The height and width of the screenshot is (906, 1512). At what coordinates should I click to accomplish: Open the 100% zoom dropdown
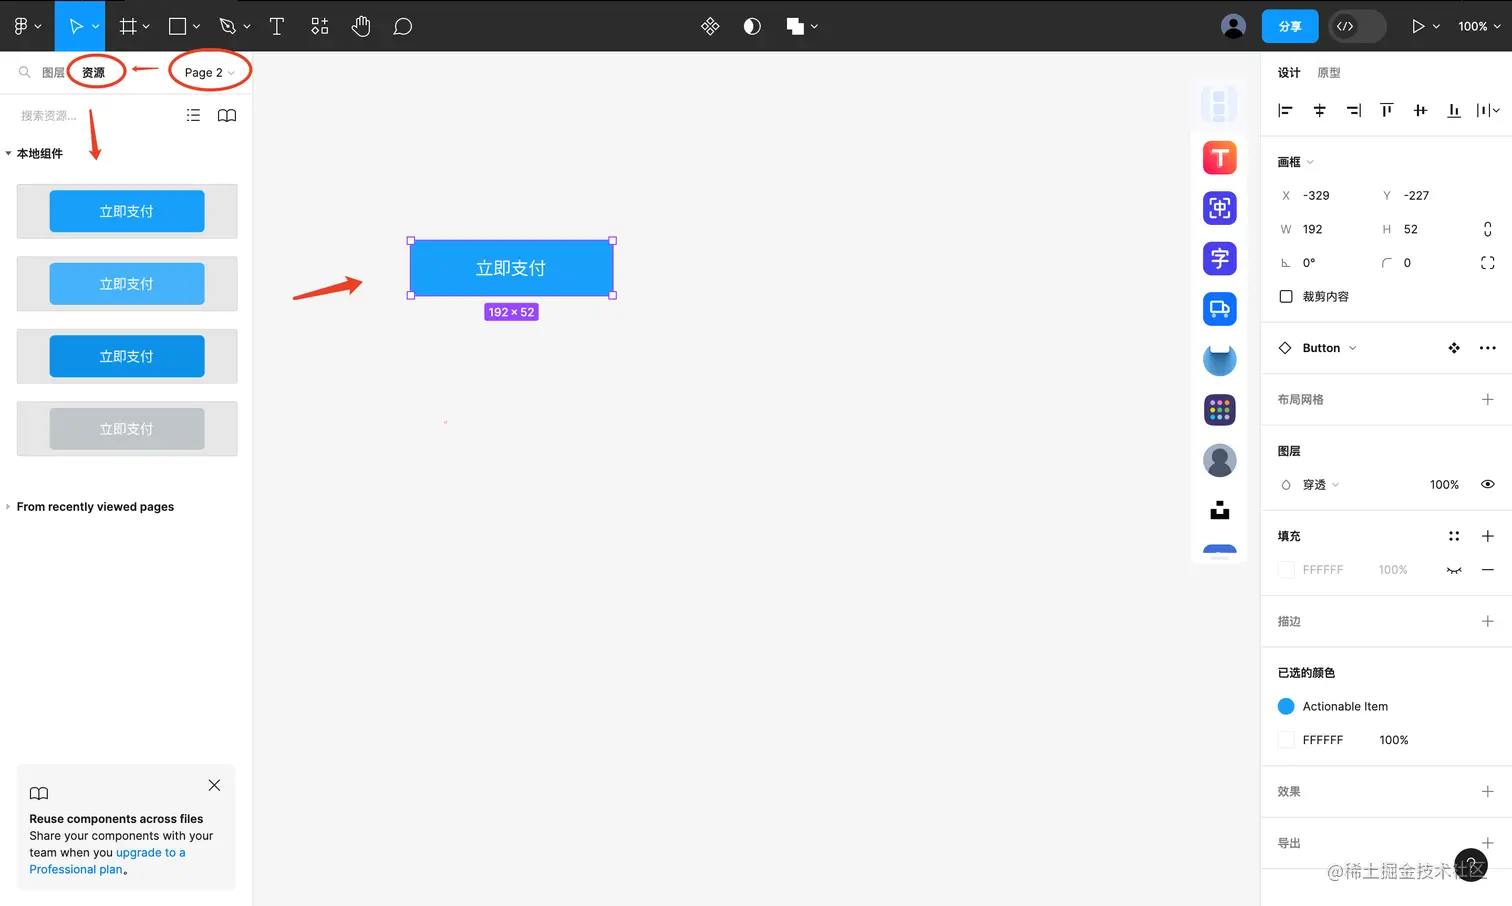pos(1479,27)
